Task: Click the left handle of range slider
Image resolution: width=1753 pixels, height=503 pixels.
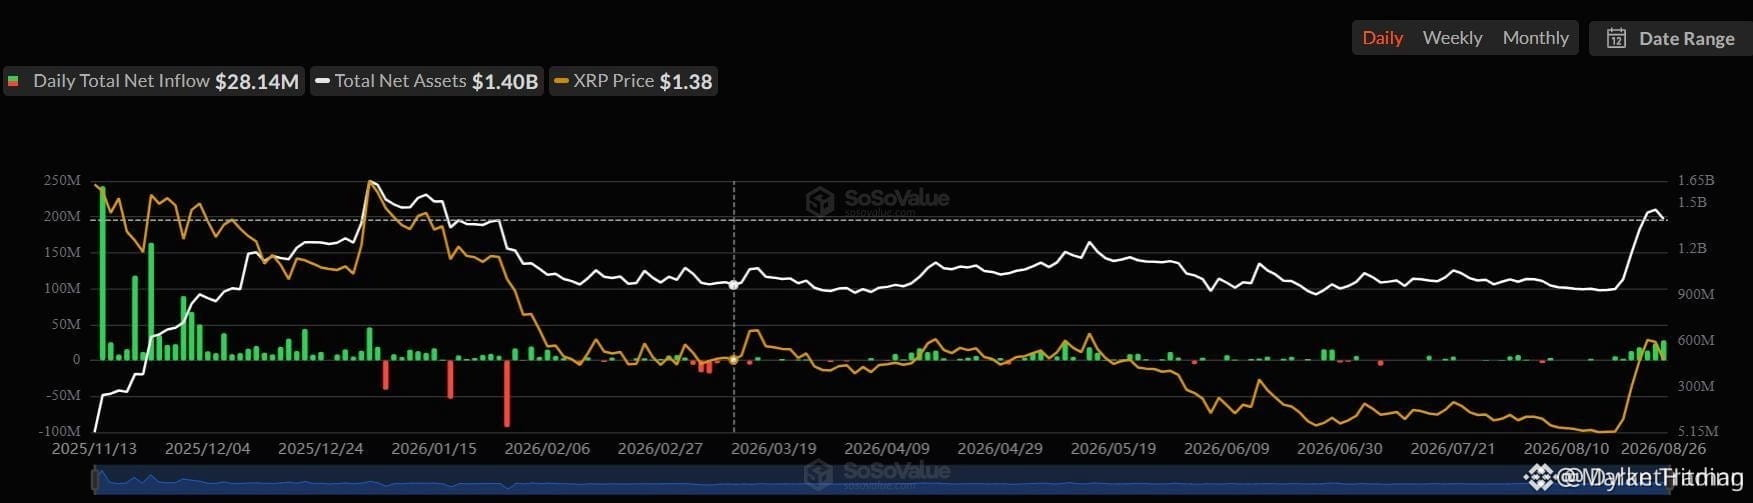Action: [x=95, y=480]
